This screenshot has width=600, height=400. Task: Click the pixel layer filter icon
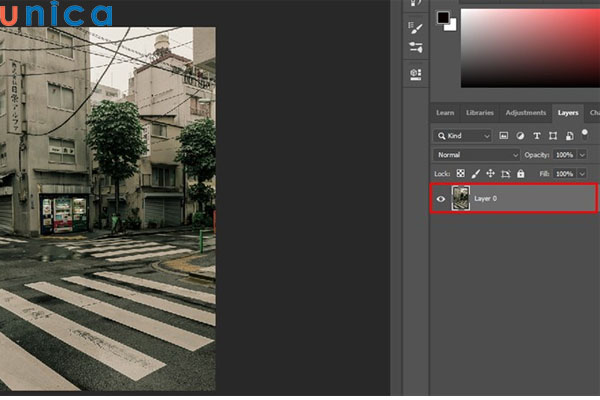coord(504,135)
